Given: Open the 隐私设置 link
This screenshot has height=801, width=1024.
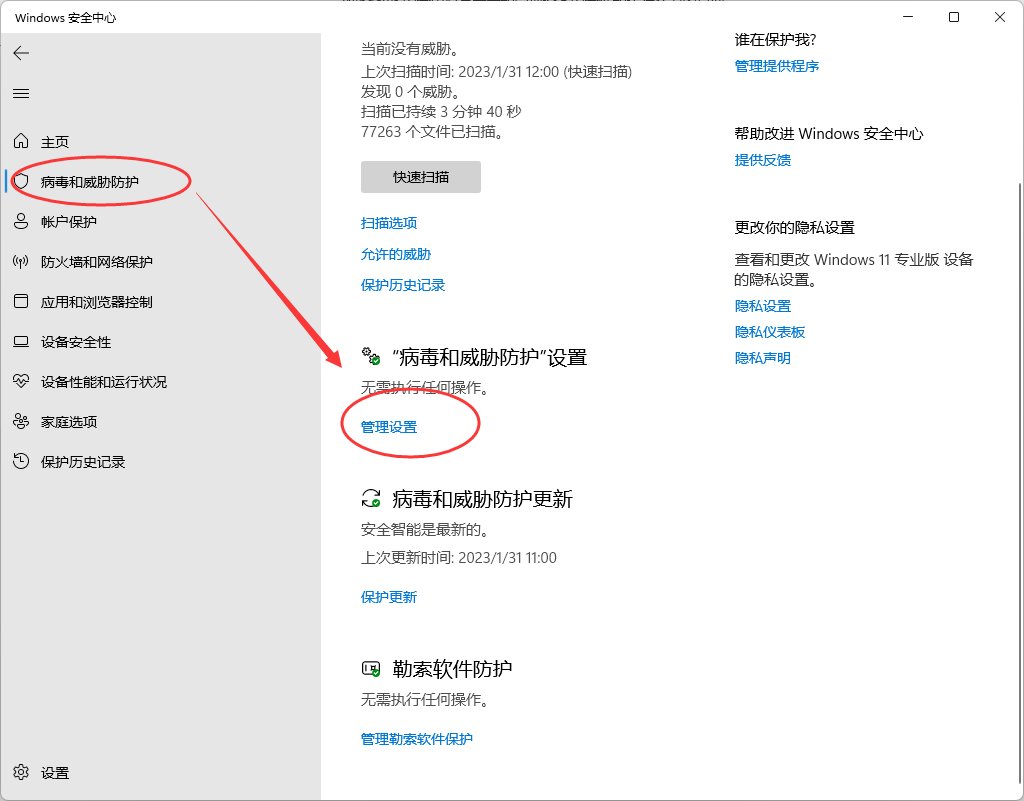Looking at the screenshot, I should pyautogui.click(x=763, y=306).
